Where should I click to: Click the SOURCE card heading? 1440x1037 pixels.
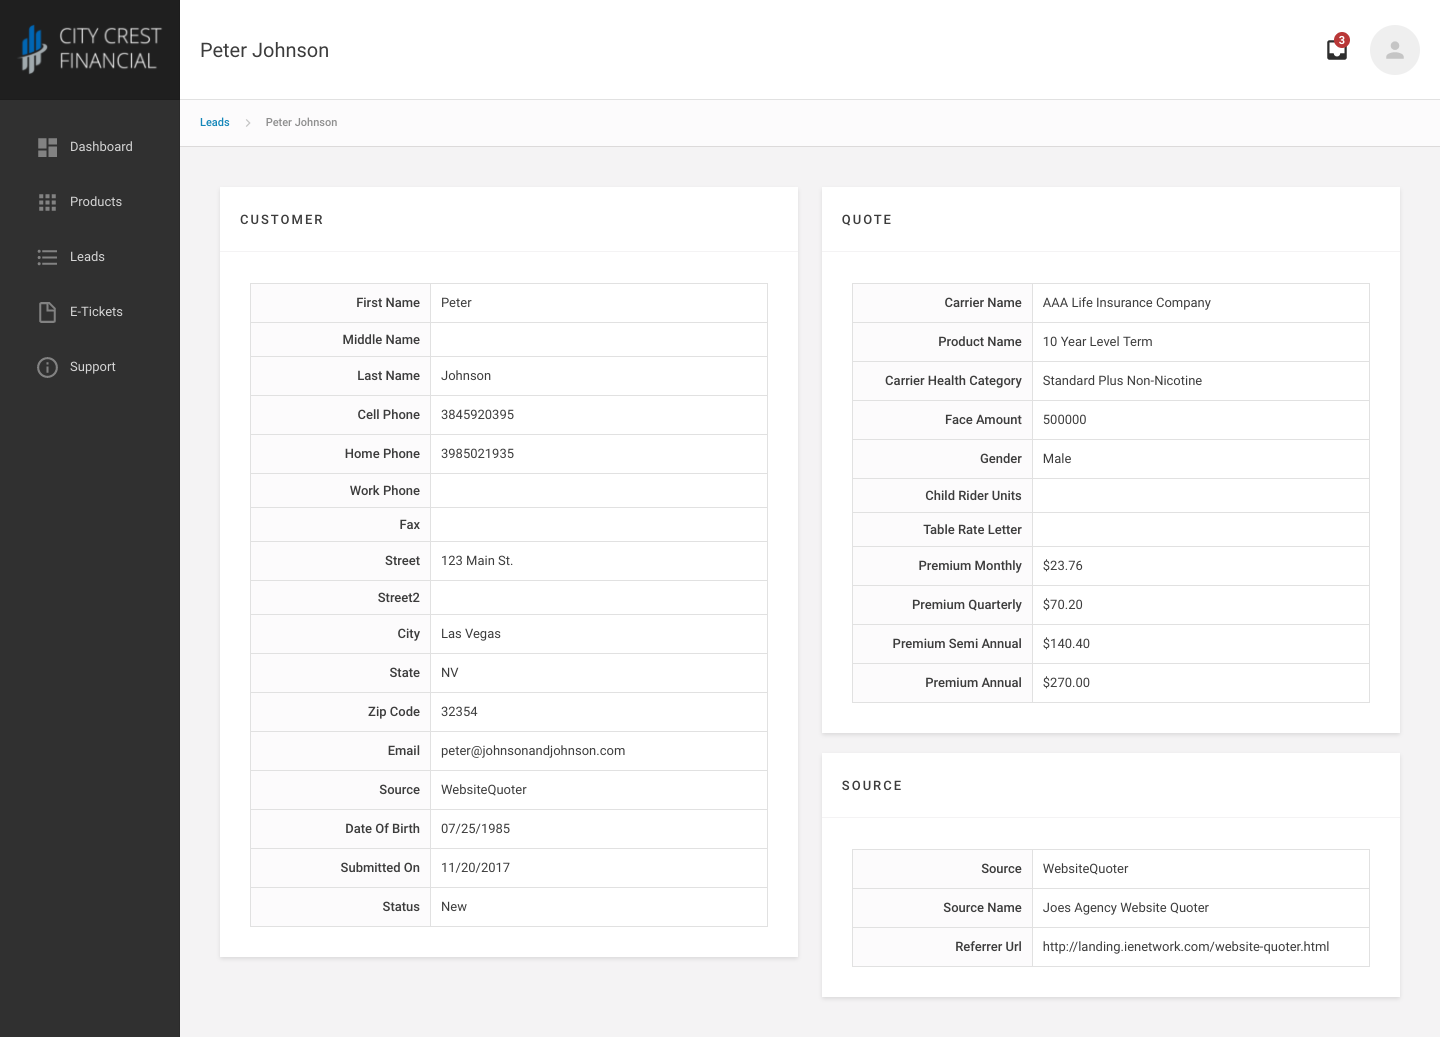[x=872, y=786]
